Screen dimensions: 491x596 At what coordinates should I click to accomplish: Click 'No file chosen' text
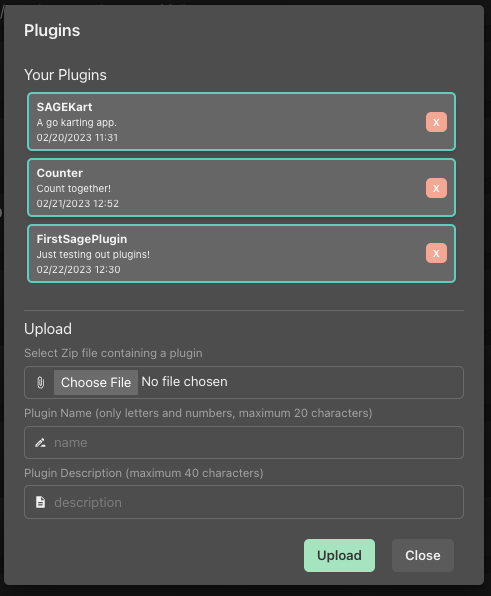click(184, 382)
